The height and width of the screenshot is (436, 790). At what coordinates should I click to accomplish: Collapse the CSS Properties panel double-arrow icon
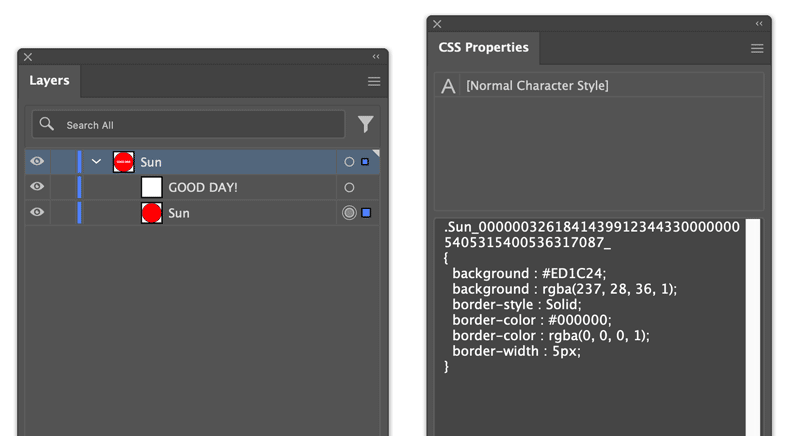[759, 24]
